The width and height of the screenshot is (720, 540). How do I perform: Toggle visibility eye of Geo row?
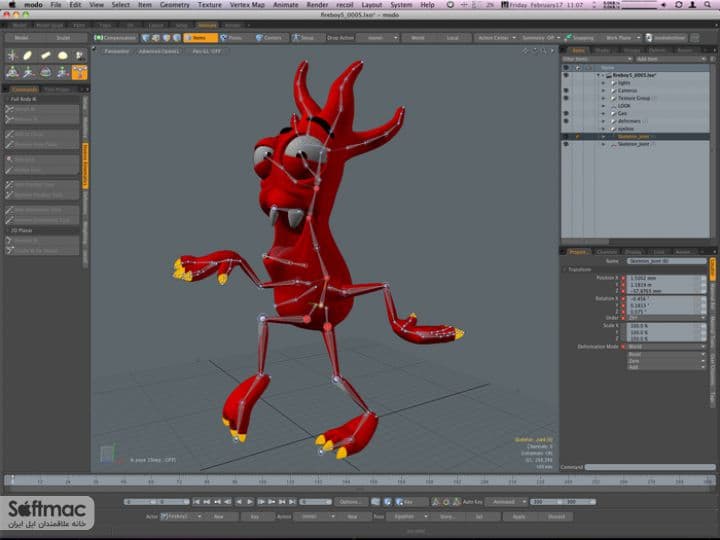(566, 113)
